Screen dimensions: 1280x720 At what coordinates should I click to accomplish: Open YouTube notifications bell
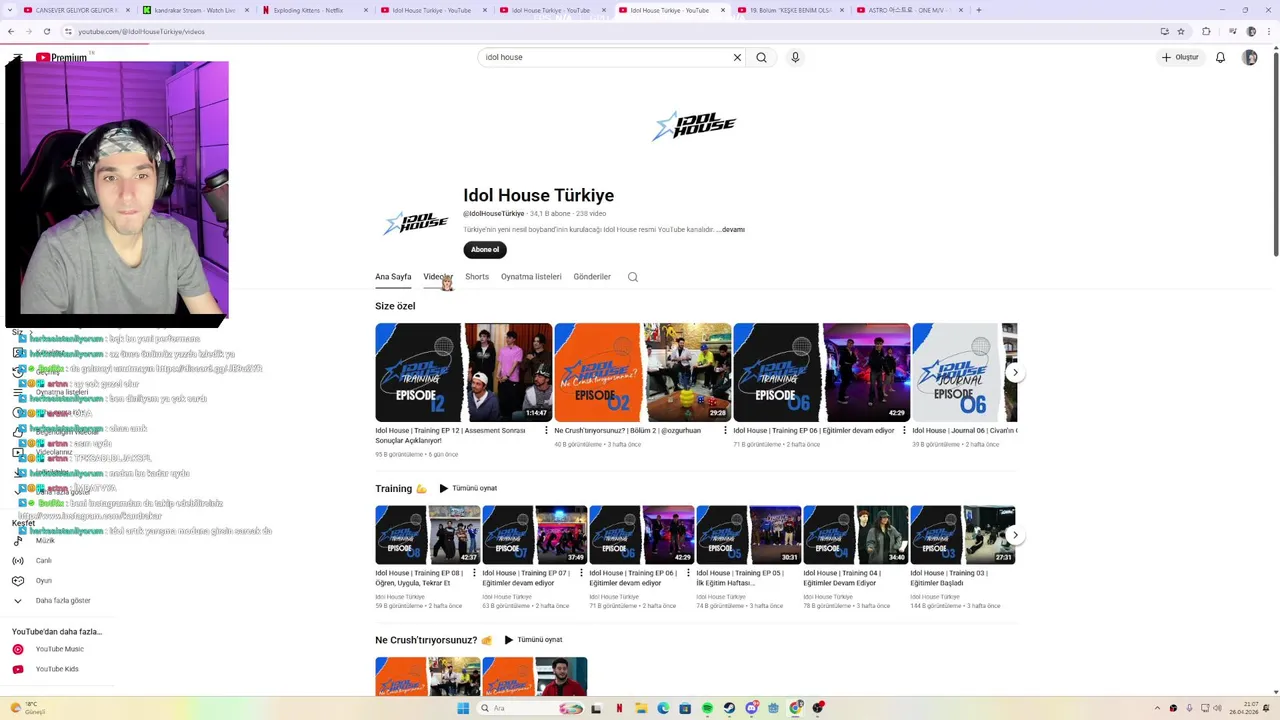(1220, 57)
